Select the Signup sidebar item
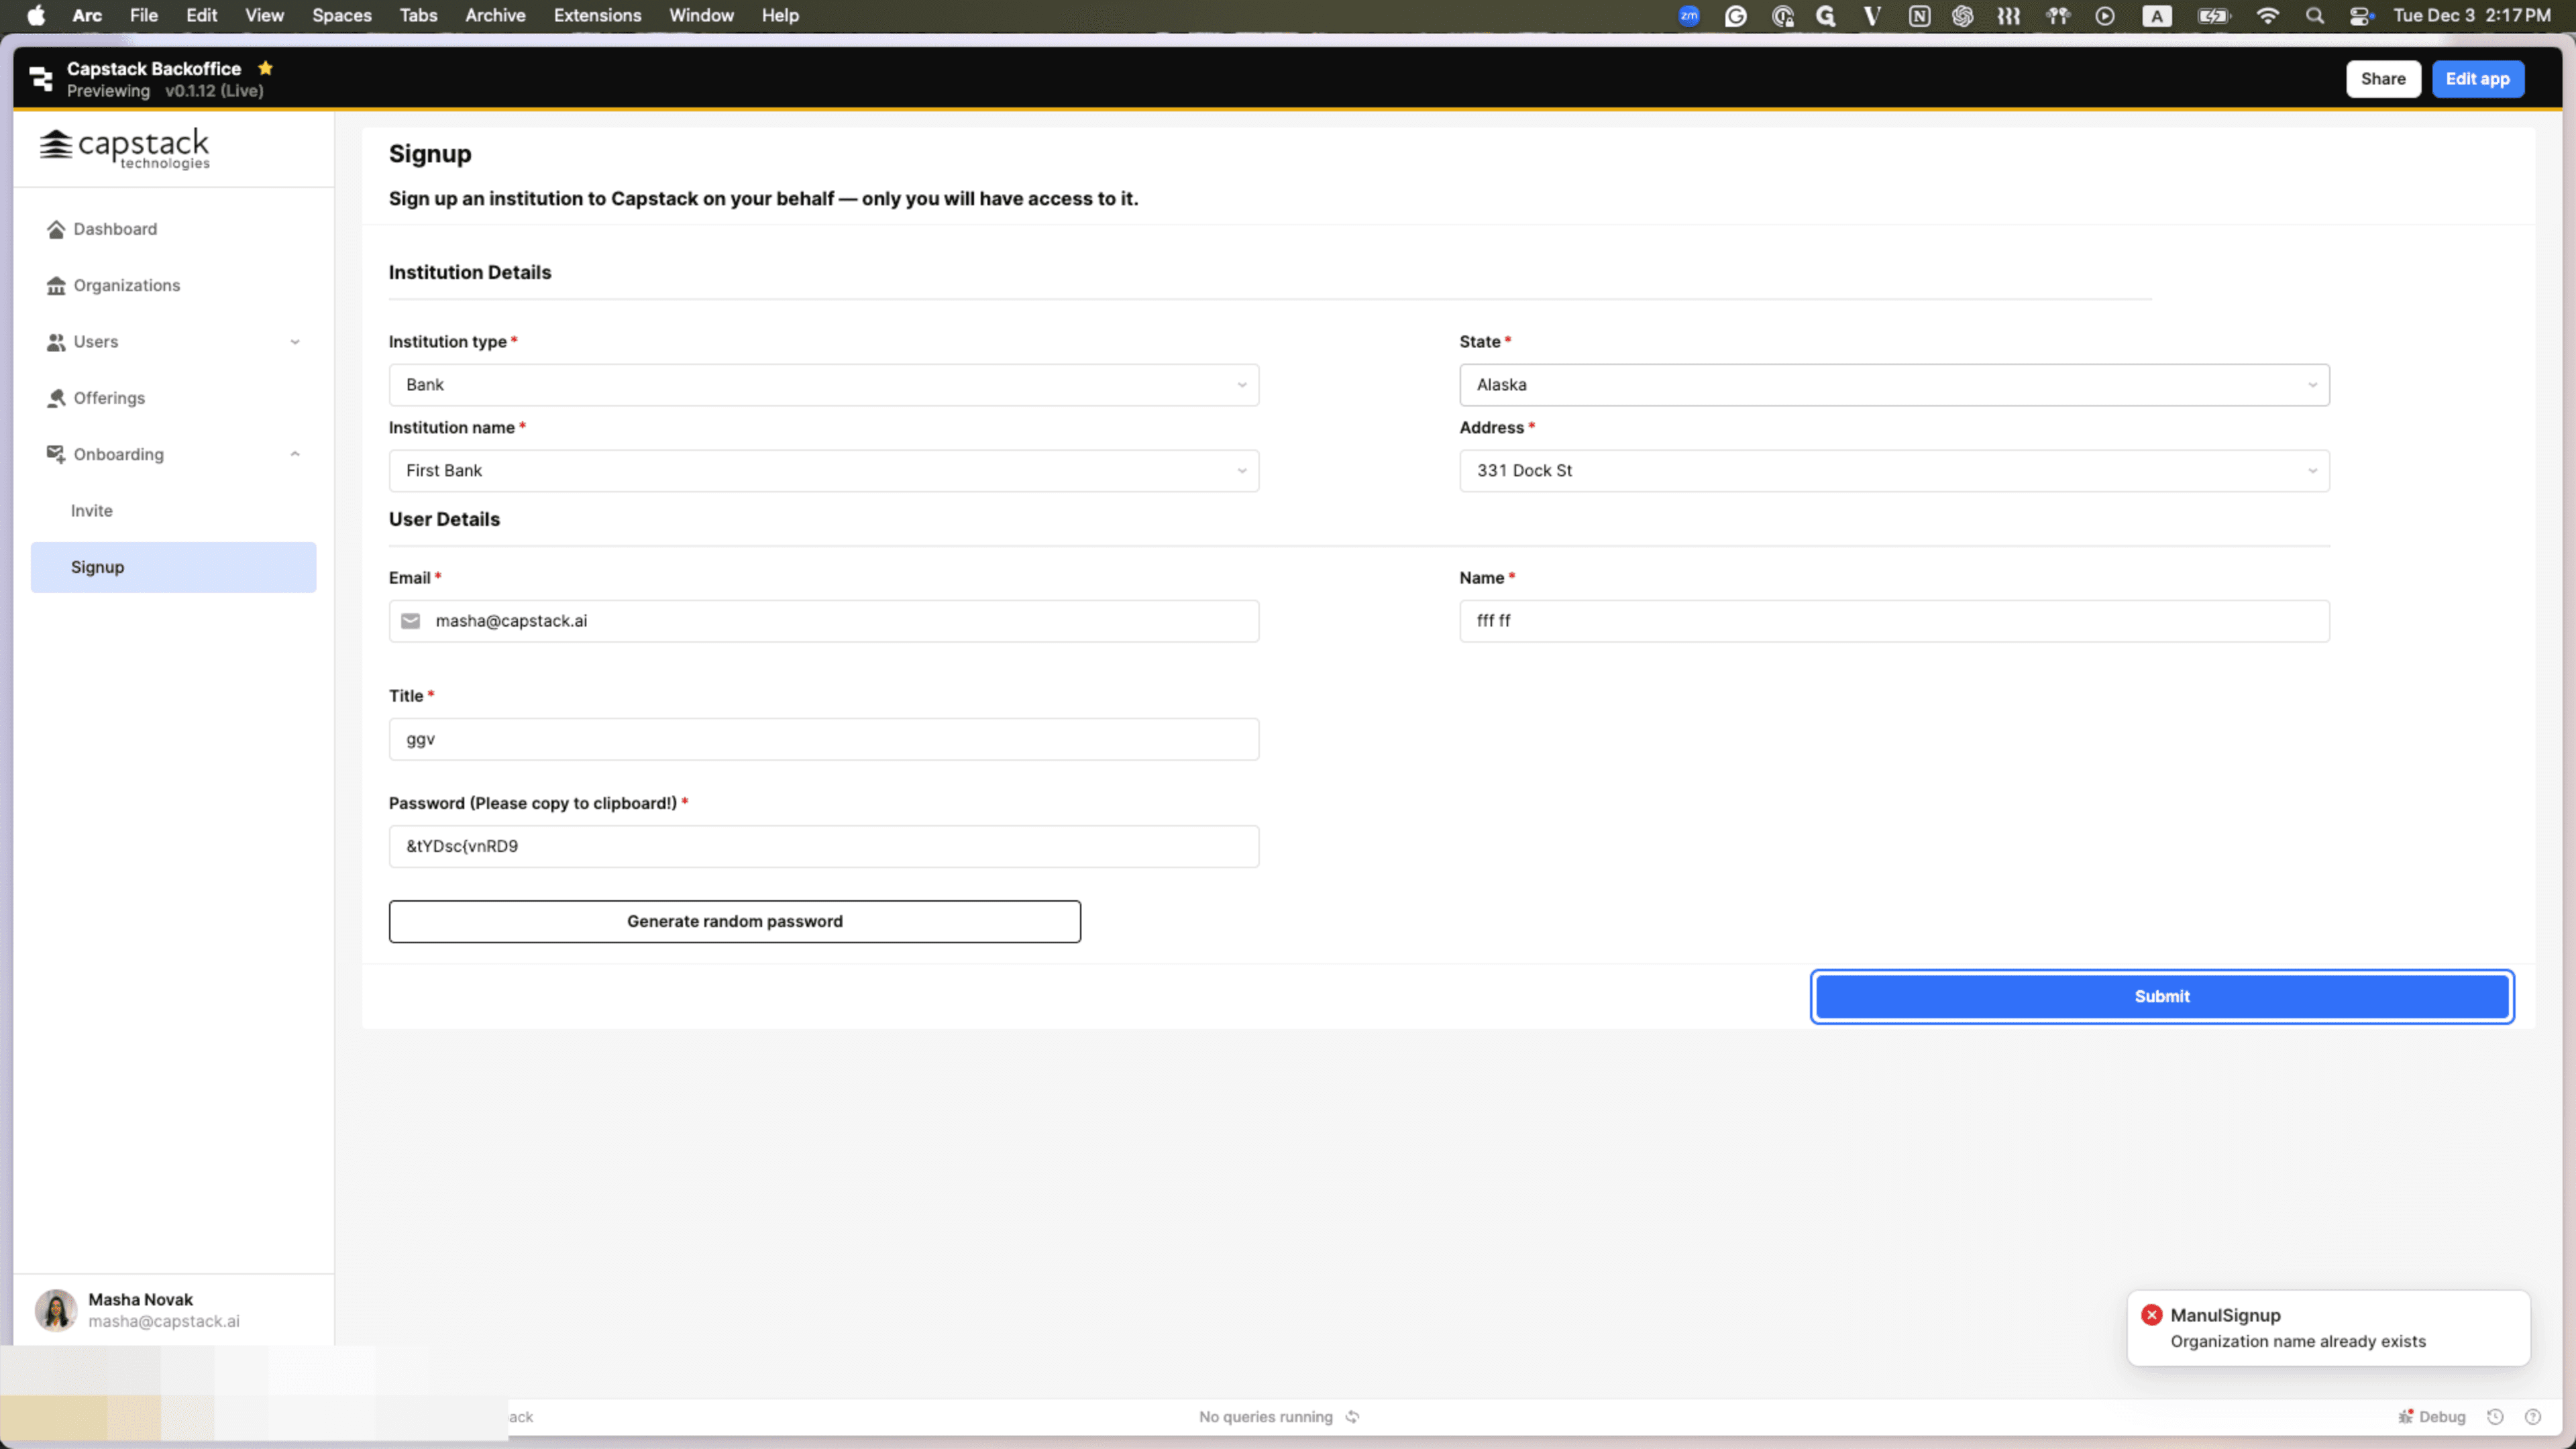The width and height of the screenshot is (2576, 1449). [x=173, y=567]
